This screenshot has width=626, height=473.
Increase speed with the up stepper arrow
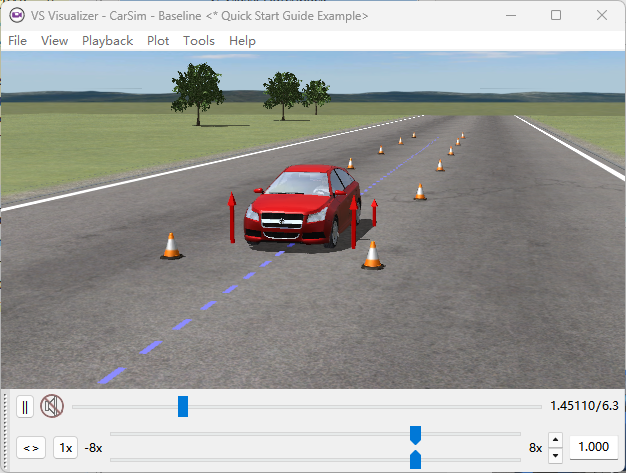[556, 441]
